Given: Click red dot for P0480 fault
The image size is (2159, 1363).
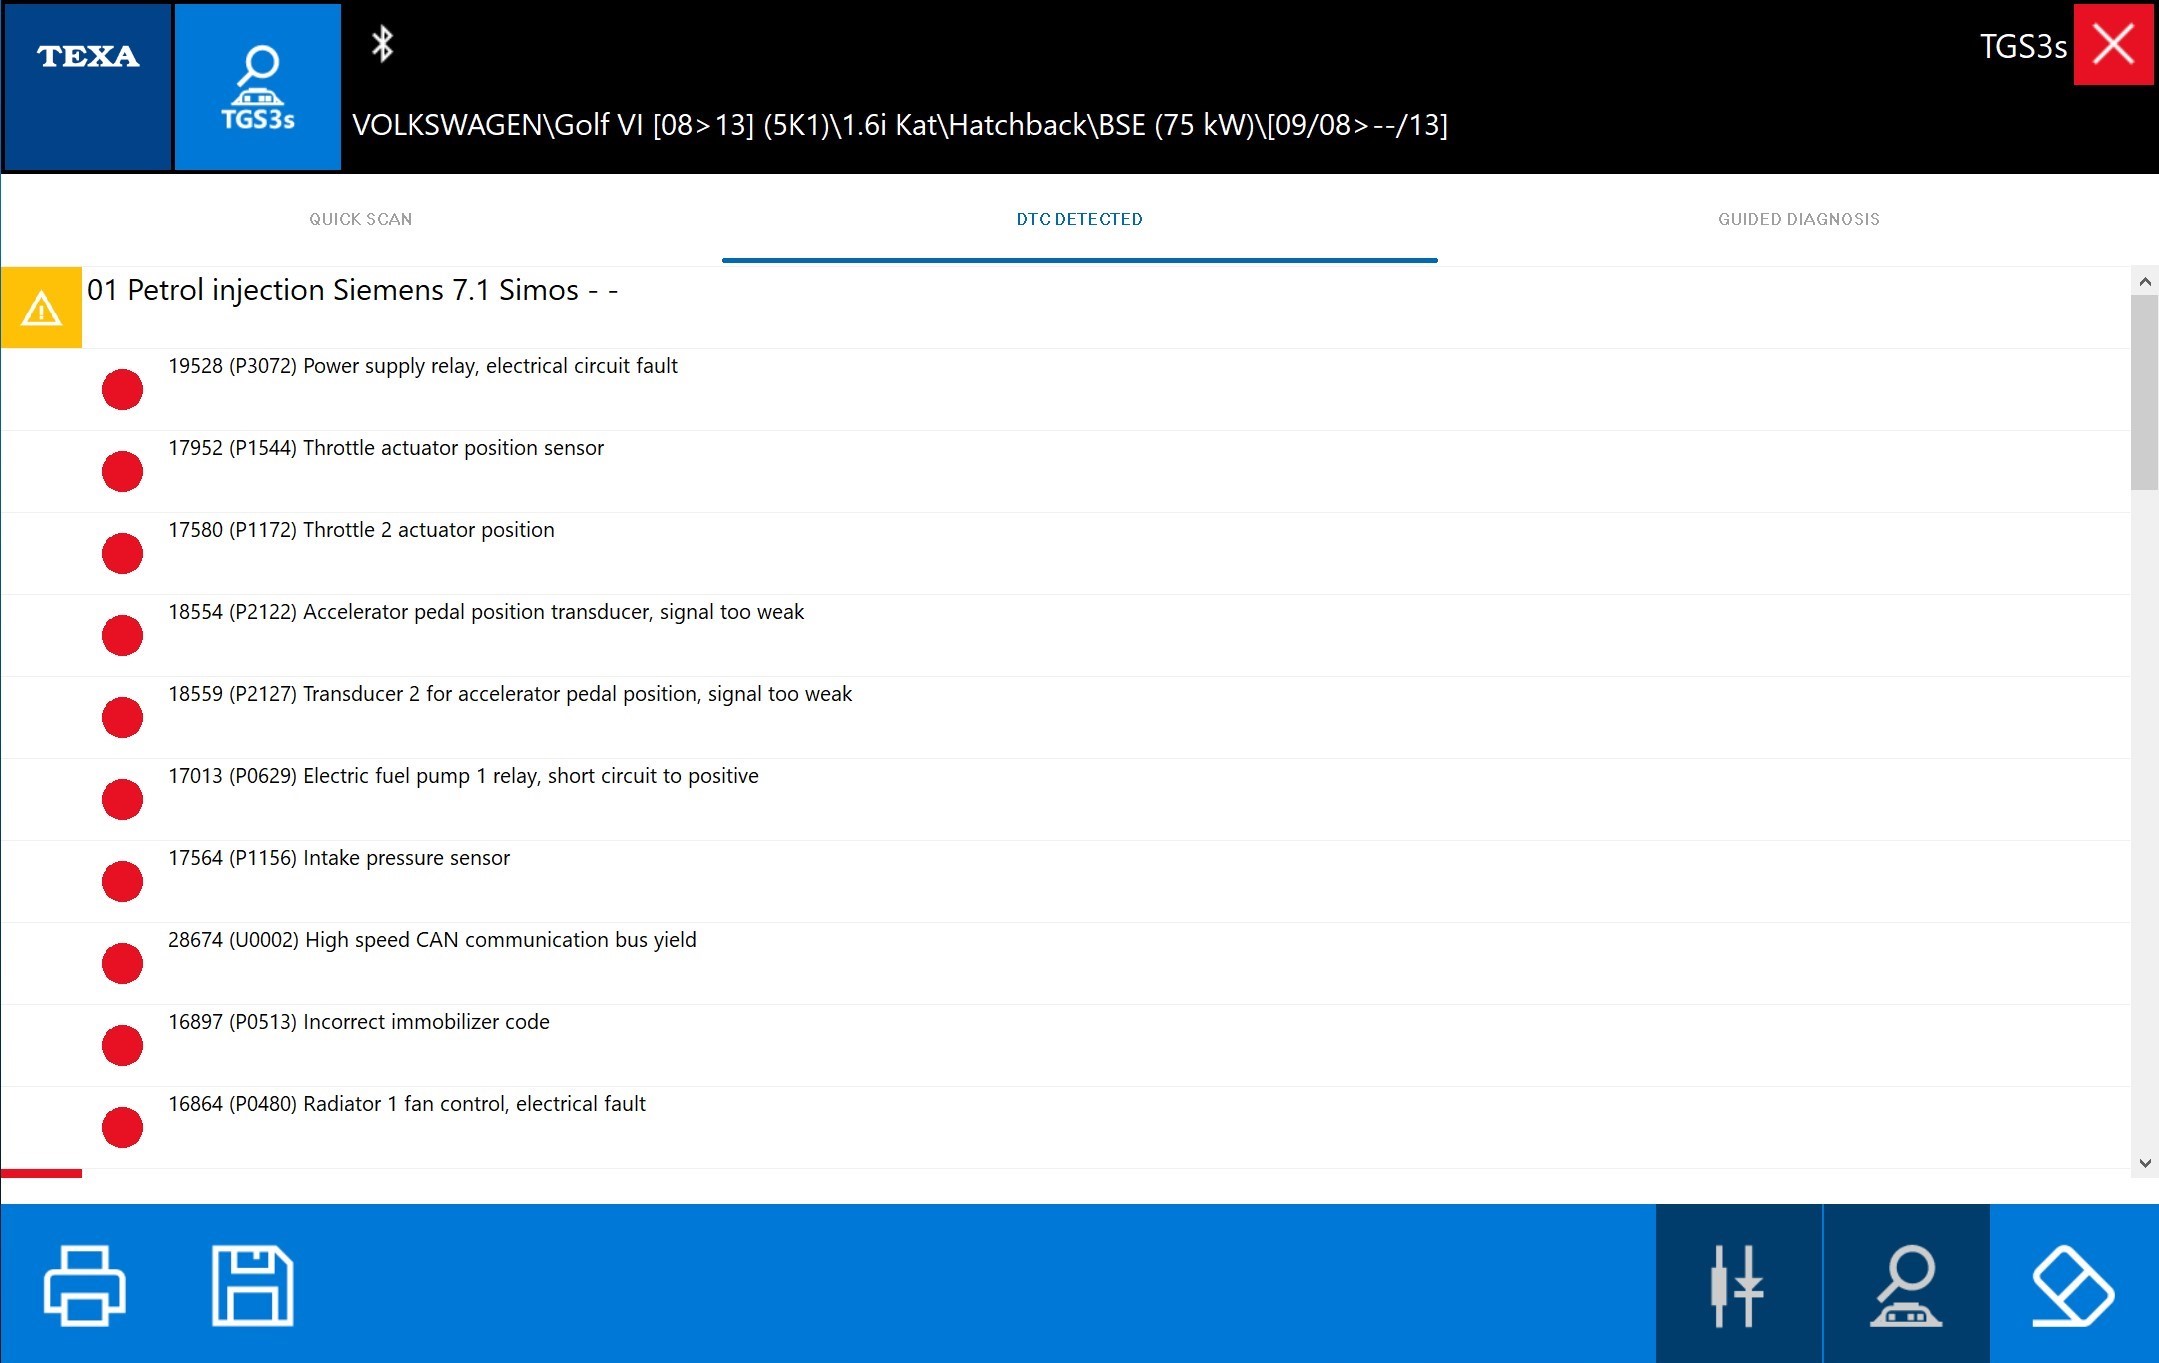Looking at the screenshot, I should 122,1127.
